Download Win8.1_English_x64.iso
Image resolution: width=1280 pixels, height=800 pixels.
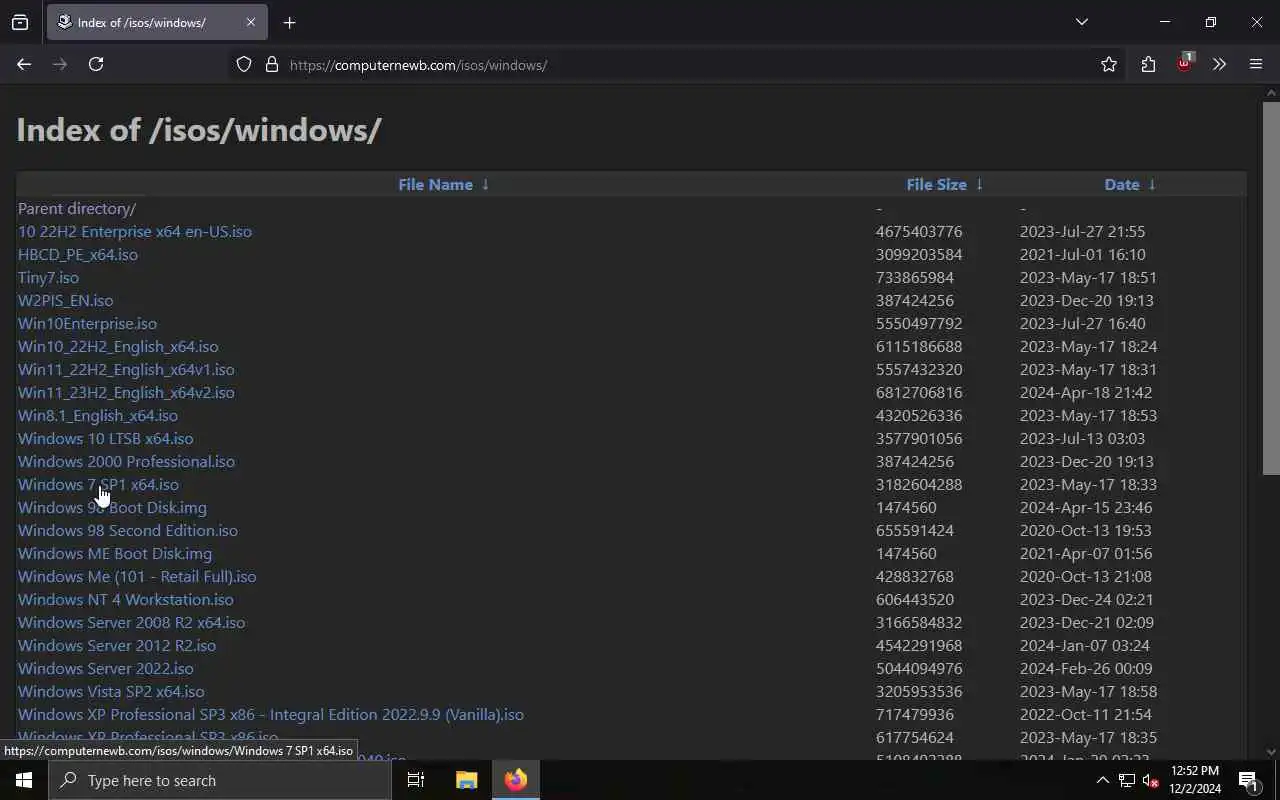(98, 415)
